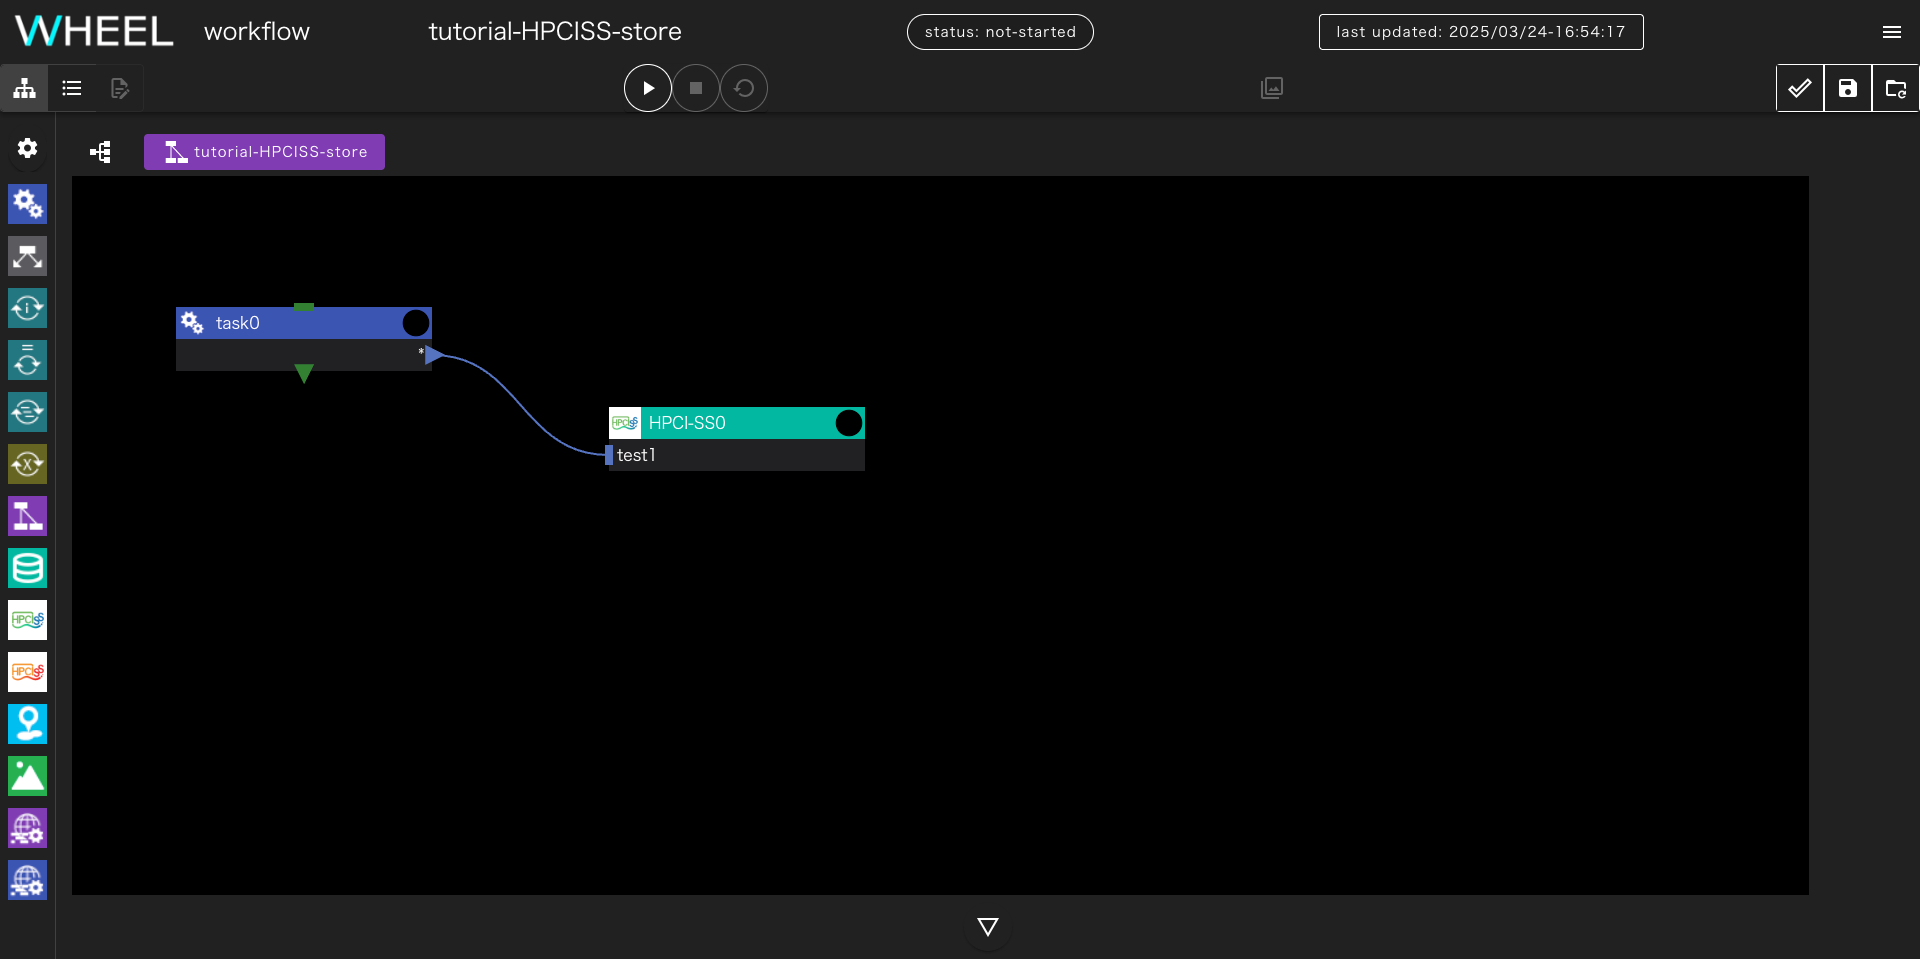Expand the log panel at the bottom

[987, 927]
